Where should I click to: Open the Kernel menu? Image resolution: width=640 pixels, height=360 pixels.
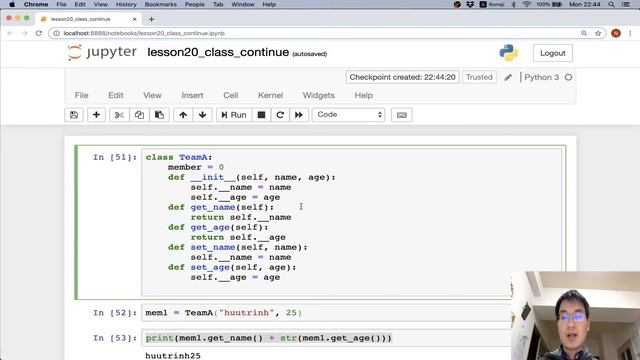[270, 95]
